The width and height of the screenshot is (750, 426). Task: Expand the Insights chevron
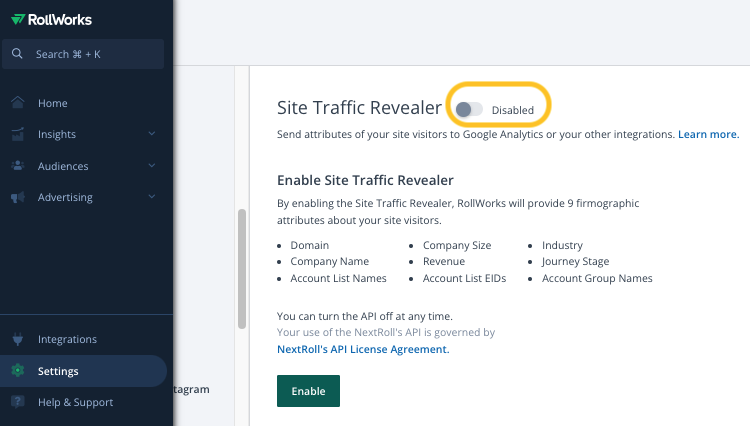pos(152,133)
